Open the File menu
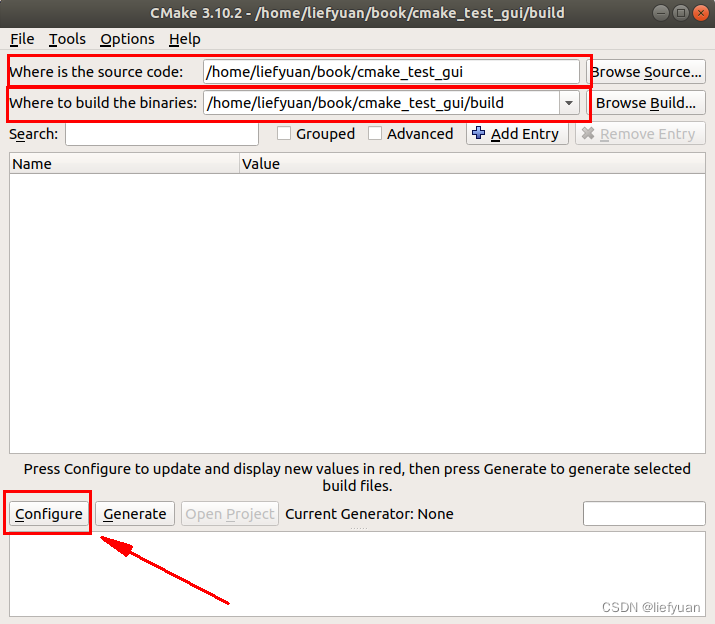 coord(22,39)
